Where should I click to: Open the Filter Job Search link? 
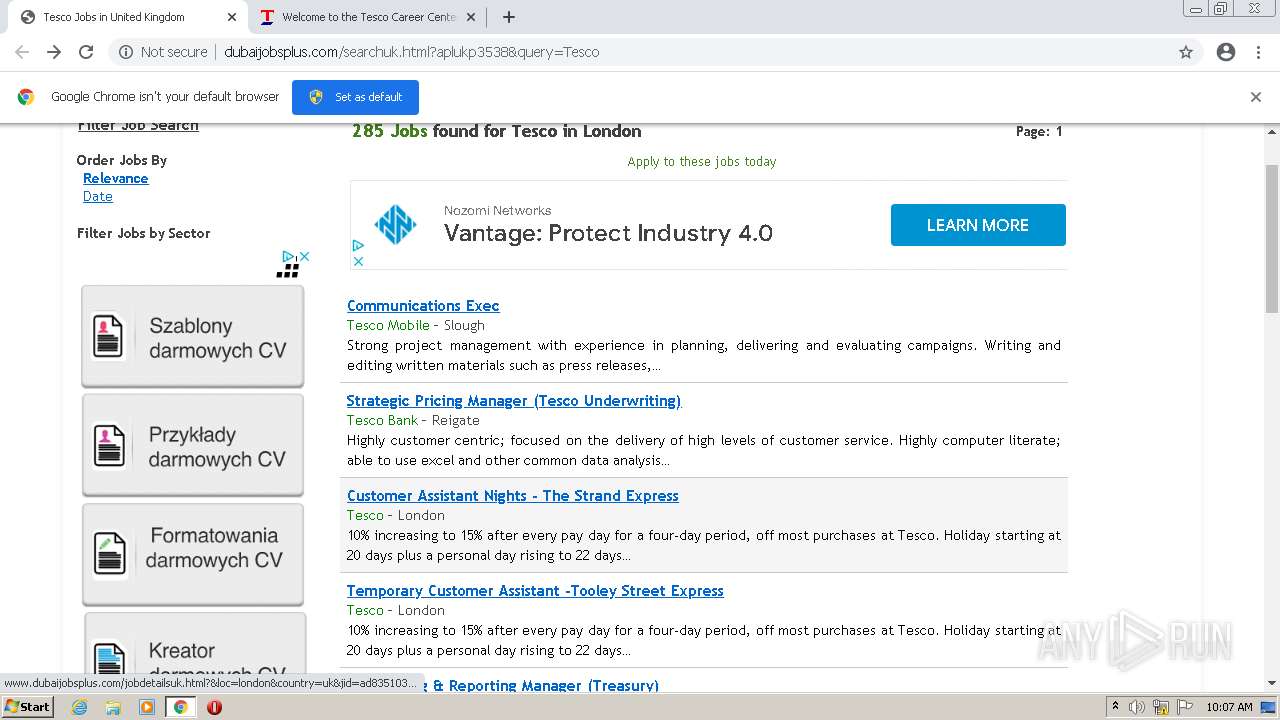coord(138,126)
